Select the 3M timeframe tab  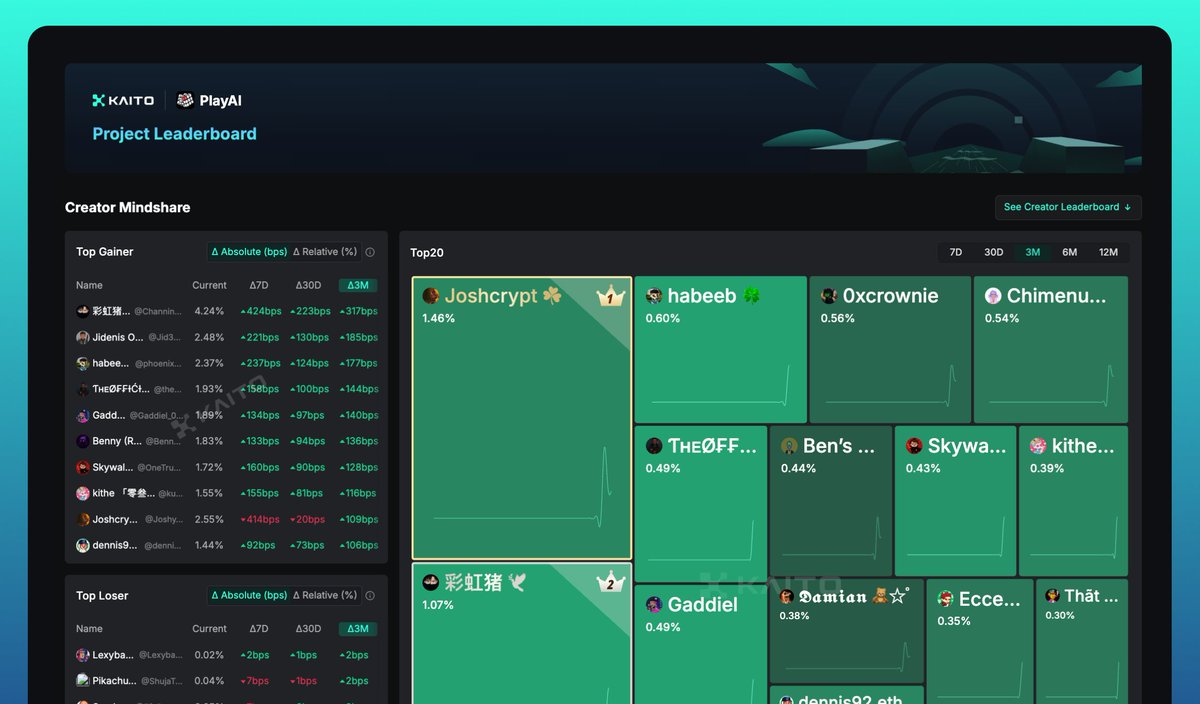1033,252
